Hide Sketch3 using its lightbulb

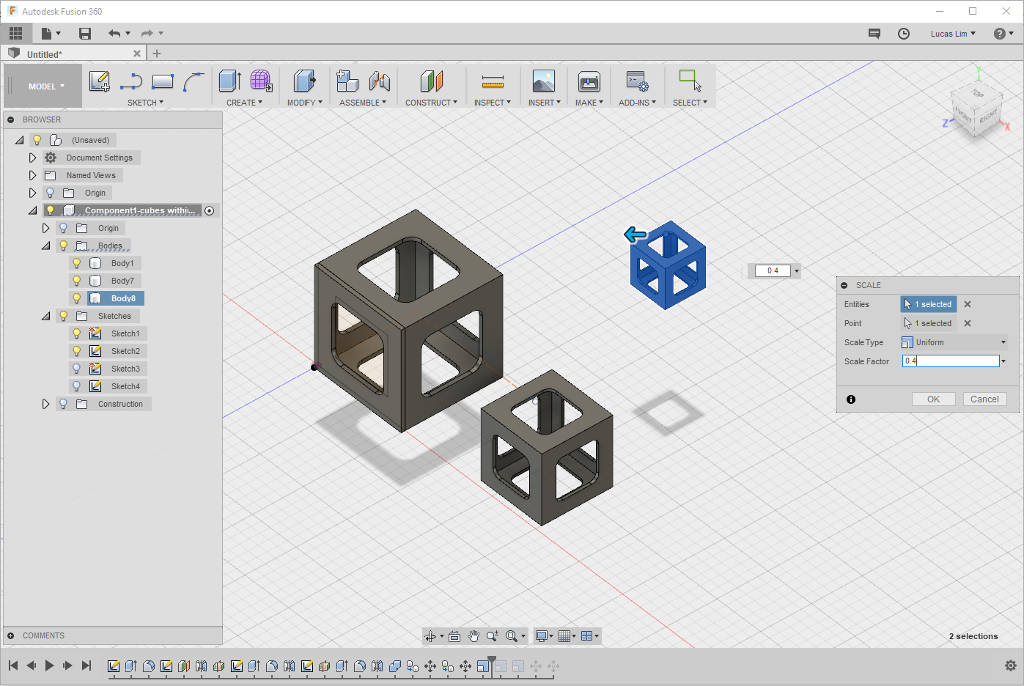(x=76, y=369)
